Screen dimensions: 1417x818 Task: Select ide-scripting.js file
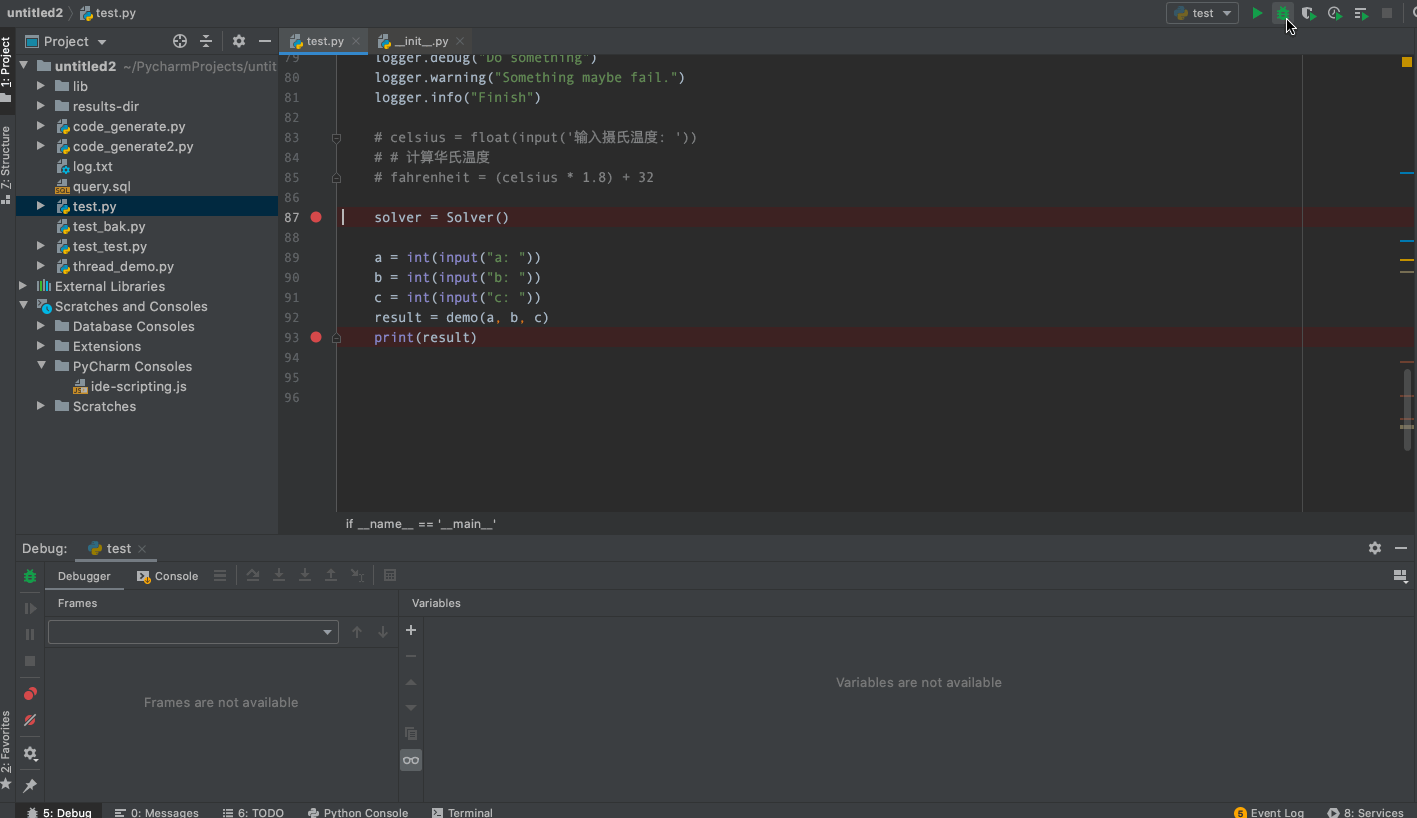point(138,386)
